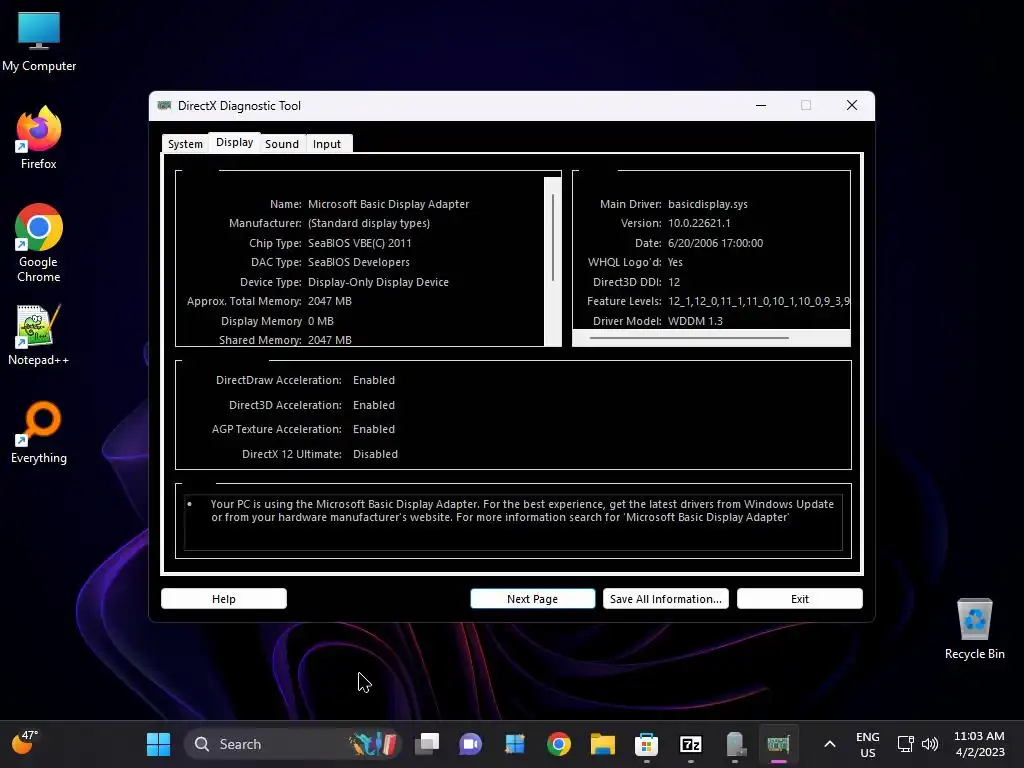Switch to the Sound tab
This screenshot has height=768, width=1024.
(282, 144)
